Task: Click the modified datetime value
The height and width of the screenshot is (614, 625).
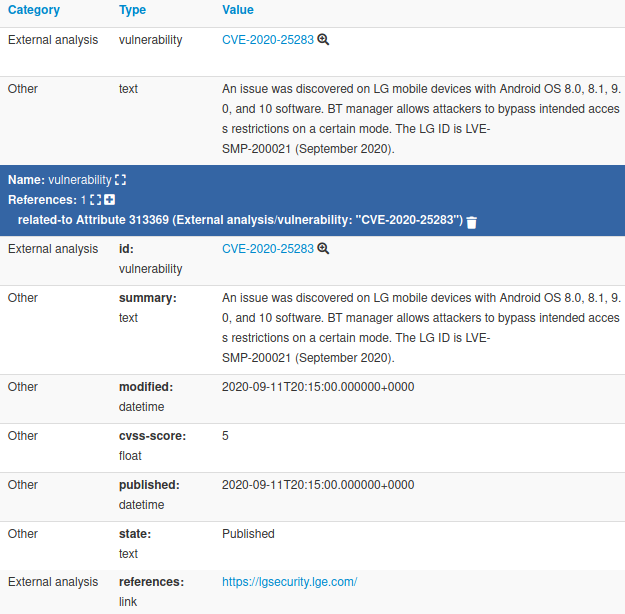Action: pyautogui.click(x=317, y=387)
